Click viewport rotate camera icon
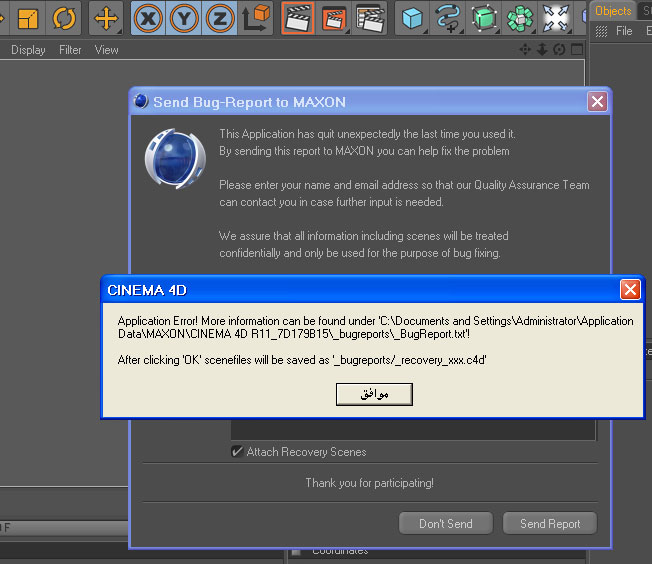The width and height of the screenshot is (652, 564). click(x=559, y=49)
